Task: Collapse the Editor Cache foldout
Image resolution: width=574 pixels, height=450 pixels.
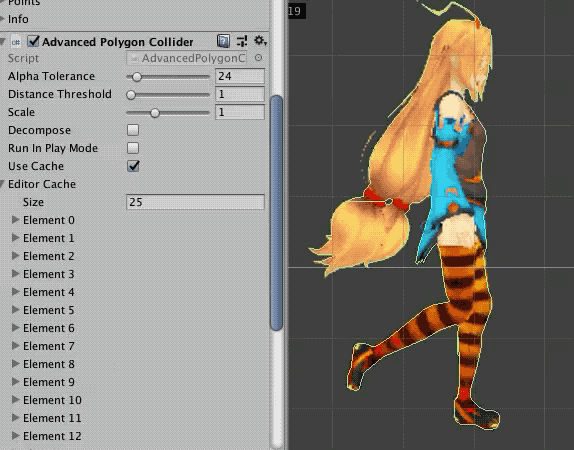Action: click(3, 184)
